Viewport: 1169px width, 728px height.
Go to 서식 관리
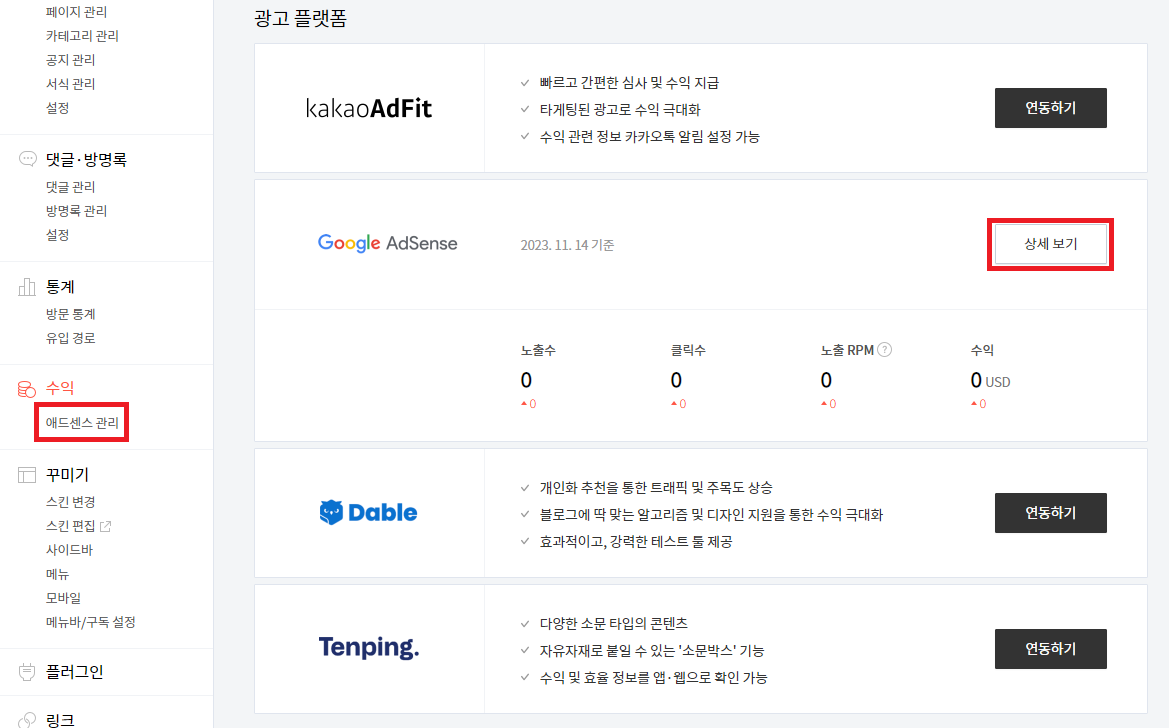click(x=71, y=84)
